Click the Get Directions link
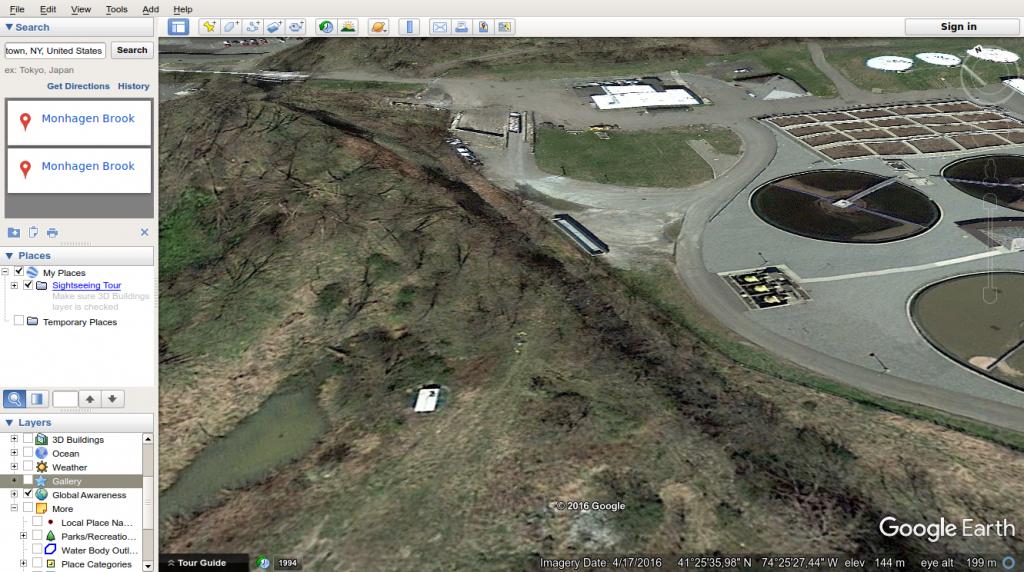 click(x=78, y=86)
